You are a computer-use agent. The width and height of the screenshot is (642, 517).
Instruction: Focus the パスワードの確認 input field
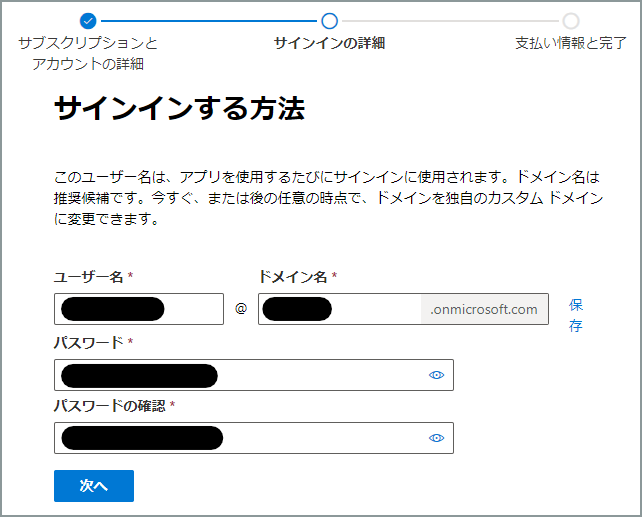tap(254, 438)
